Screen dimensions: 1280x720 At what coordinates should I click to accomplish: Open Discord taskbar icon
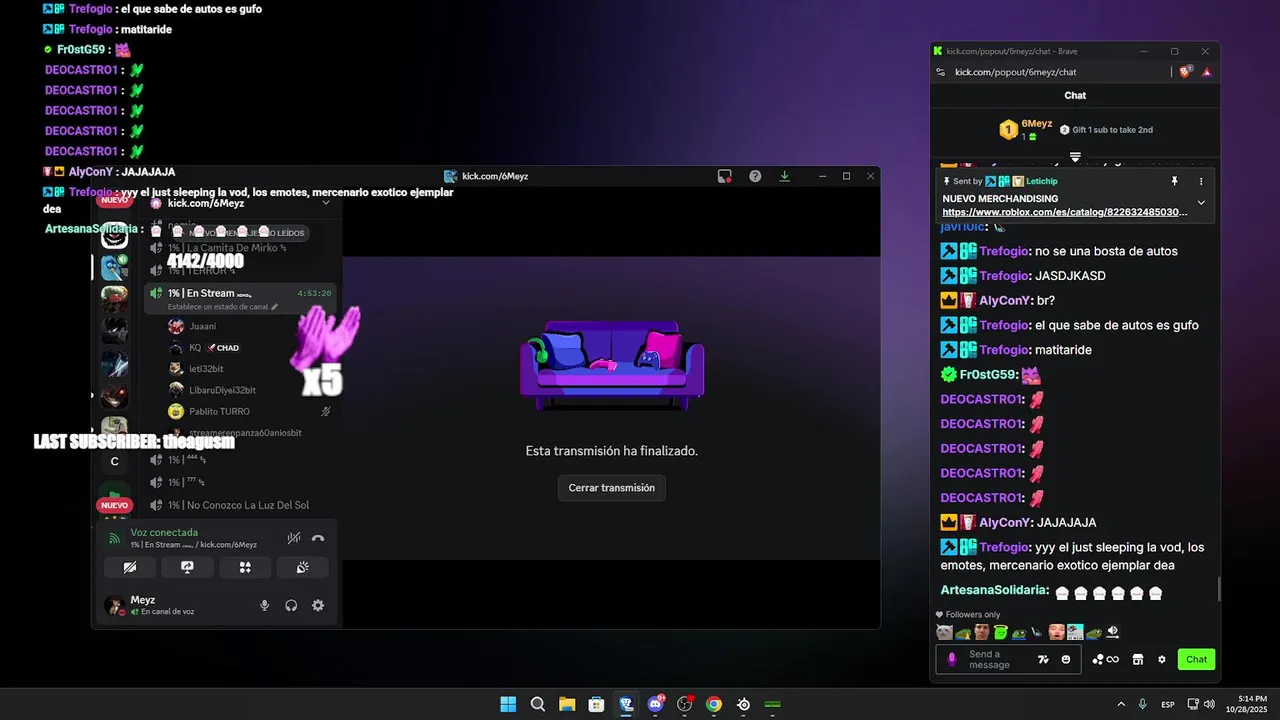[x=655, y=704]
